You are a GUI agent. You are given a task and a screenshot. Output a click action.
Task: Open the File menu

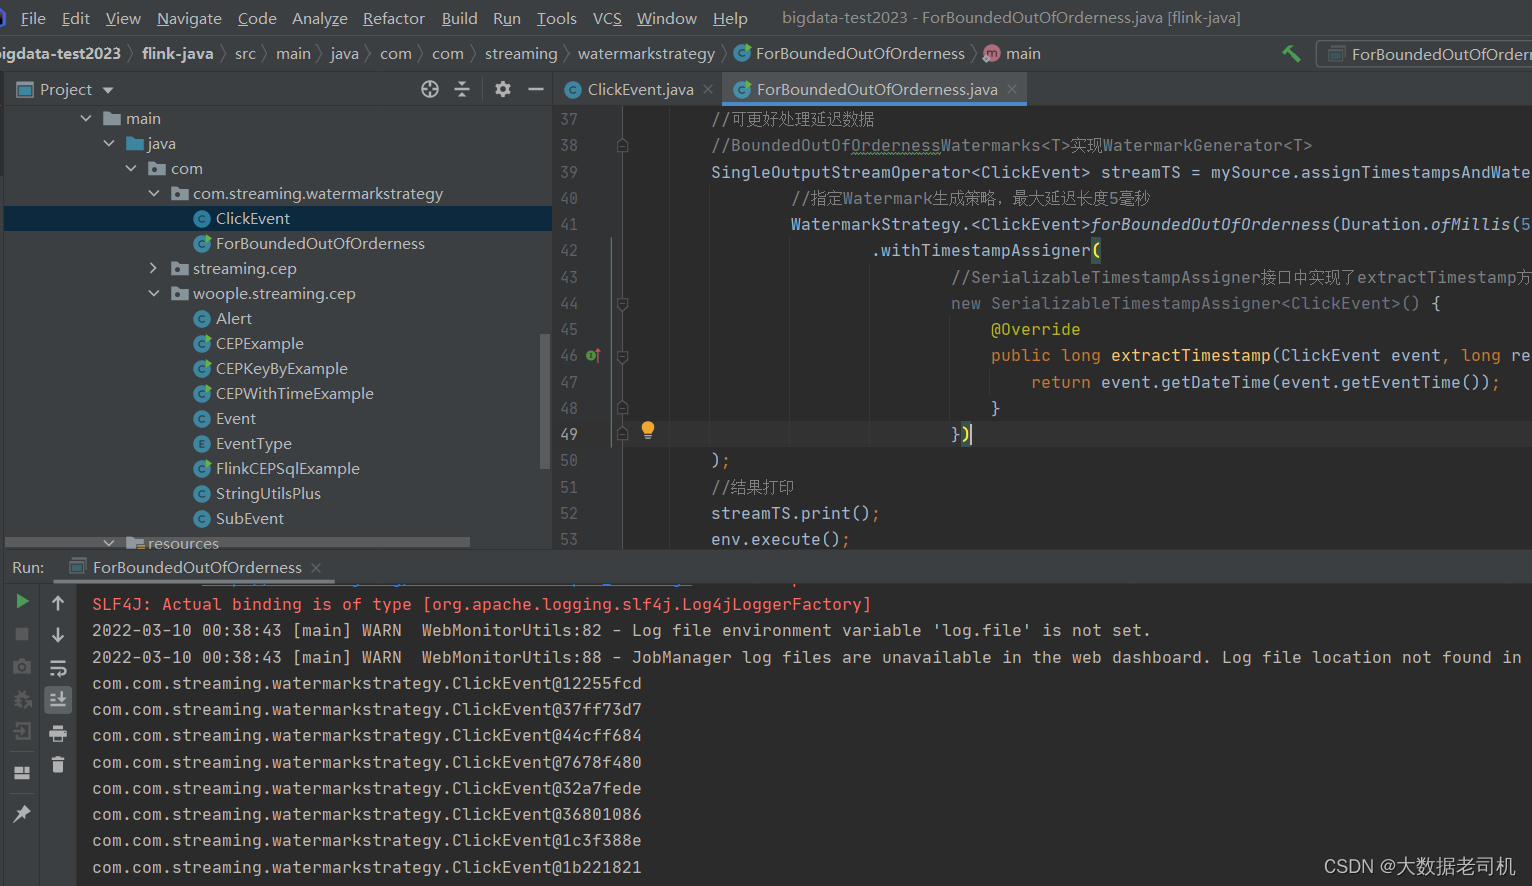click(x=33, y=18)
